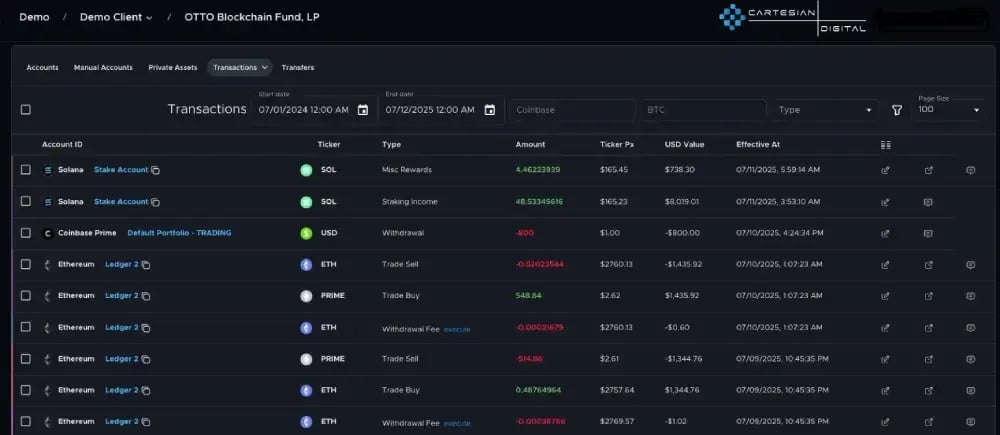The width and height of the screenshot is (1000, 435).
Task: Click the Demo breadcrumb
Action: [34, 17]
